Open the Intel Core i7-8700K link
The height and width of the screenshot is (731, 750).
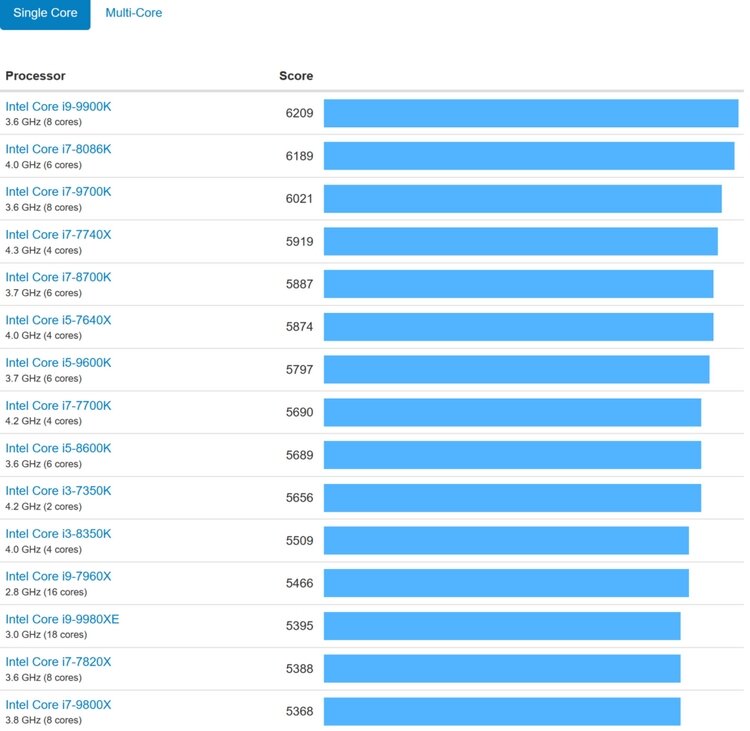58,277
